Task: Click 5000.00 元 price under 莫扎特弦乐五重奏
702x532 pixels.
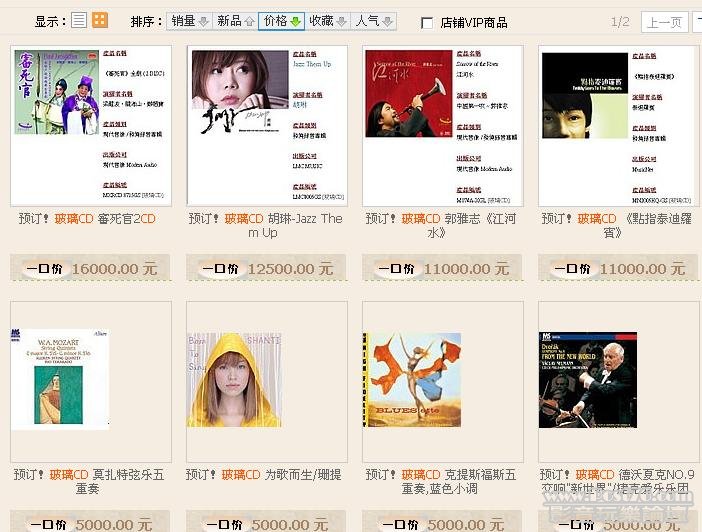Action: [x=114, y=524]
